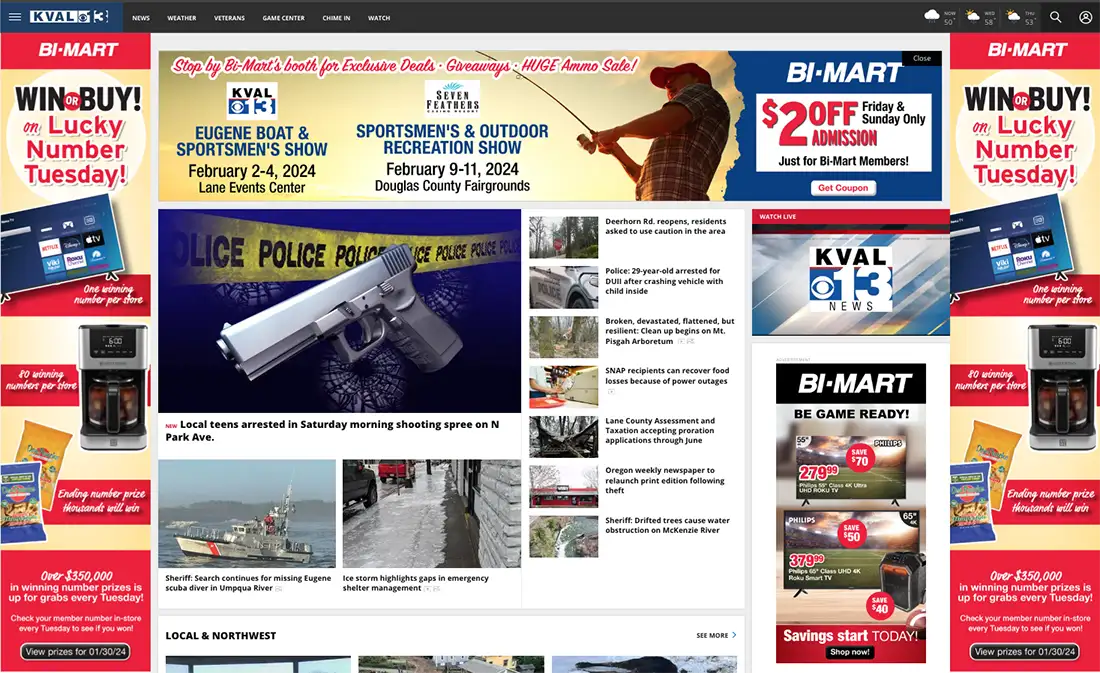Play the Watch Live KVAL 13 News video
Image resolution: width=1100 pixels, height=673 pixels.
pyautogui.click(x=850, y=279)
